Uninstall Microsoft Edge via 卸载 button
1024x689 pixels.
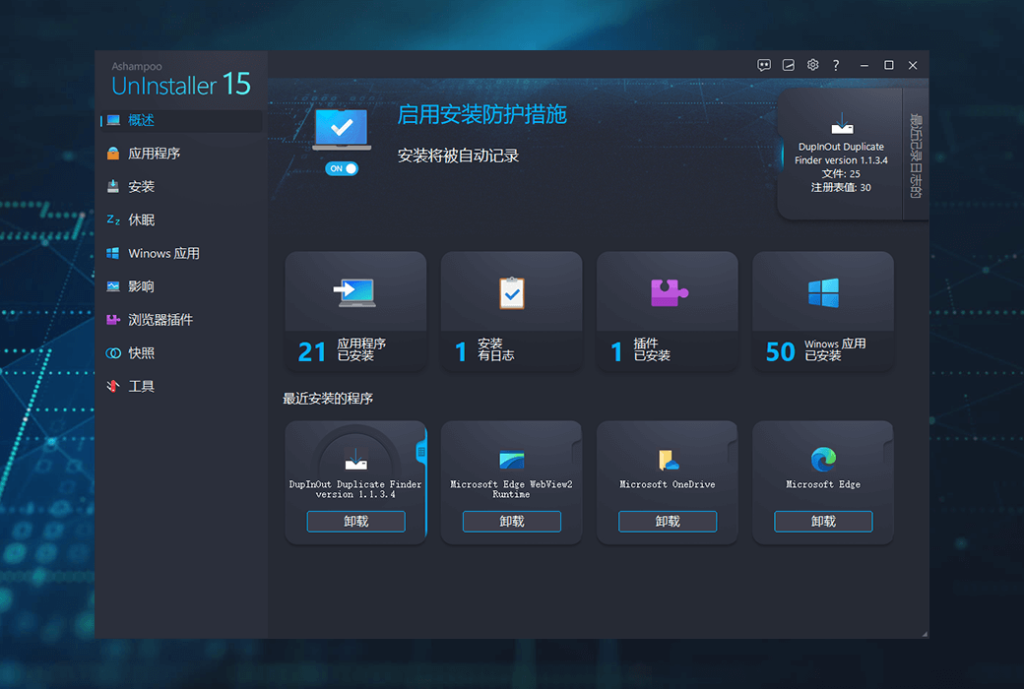(824, 521)
